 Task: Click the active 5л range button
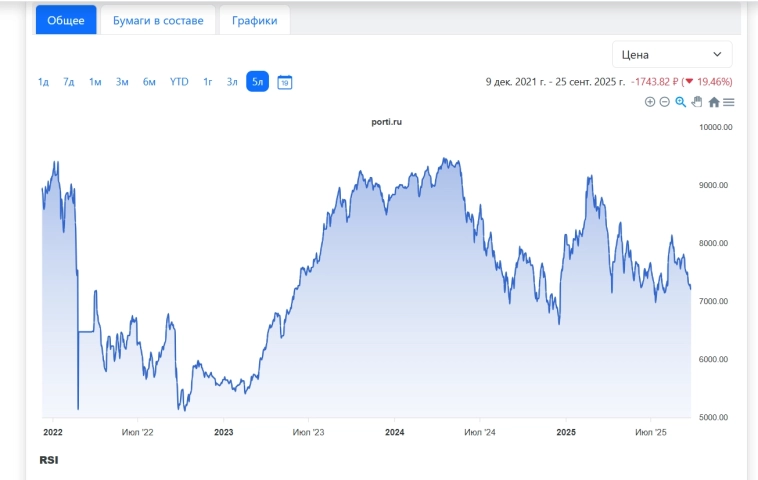258,82
